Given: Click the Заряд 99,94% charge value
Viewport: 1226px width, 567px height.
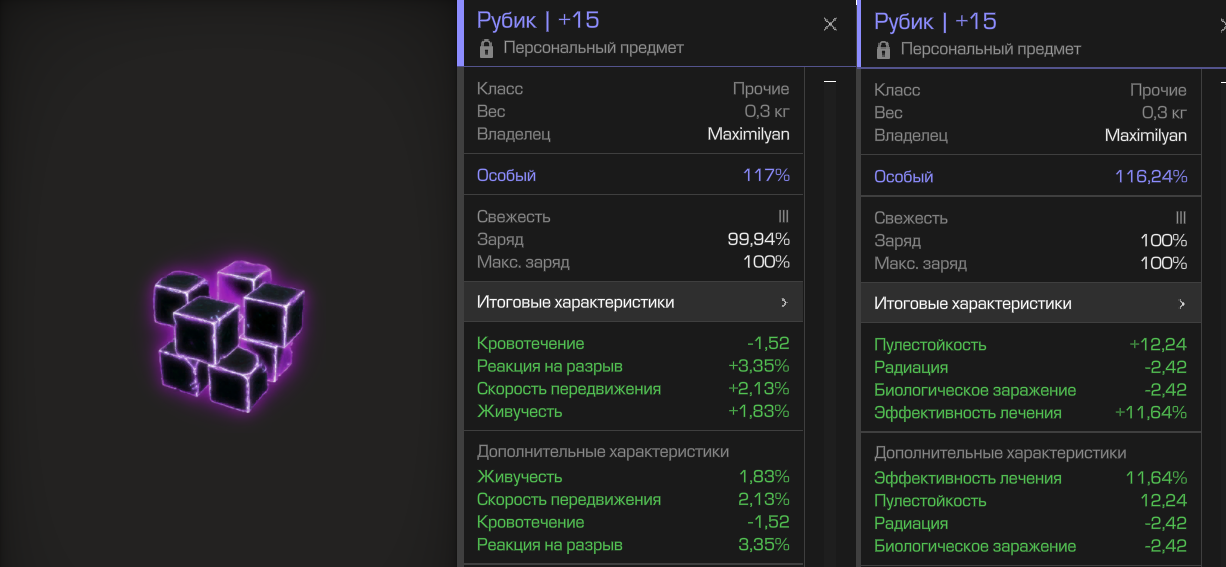Looking at the screenshot, I should [758, 240].
